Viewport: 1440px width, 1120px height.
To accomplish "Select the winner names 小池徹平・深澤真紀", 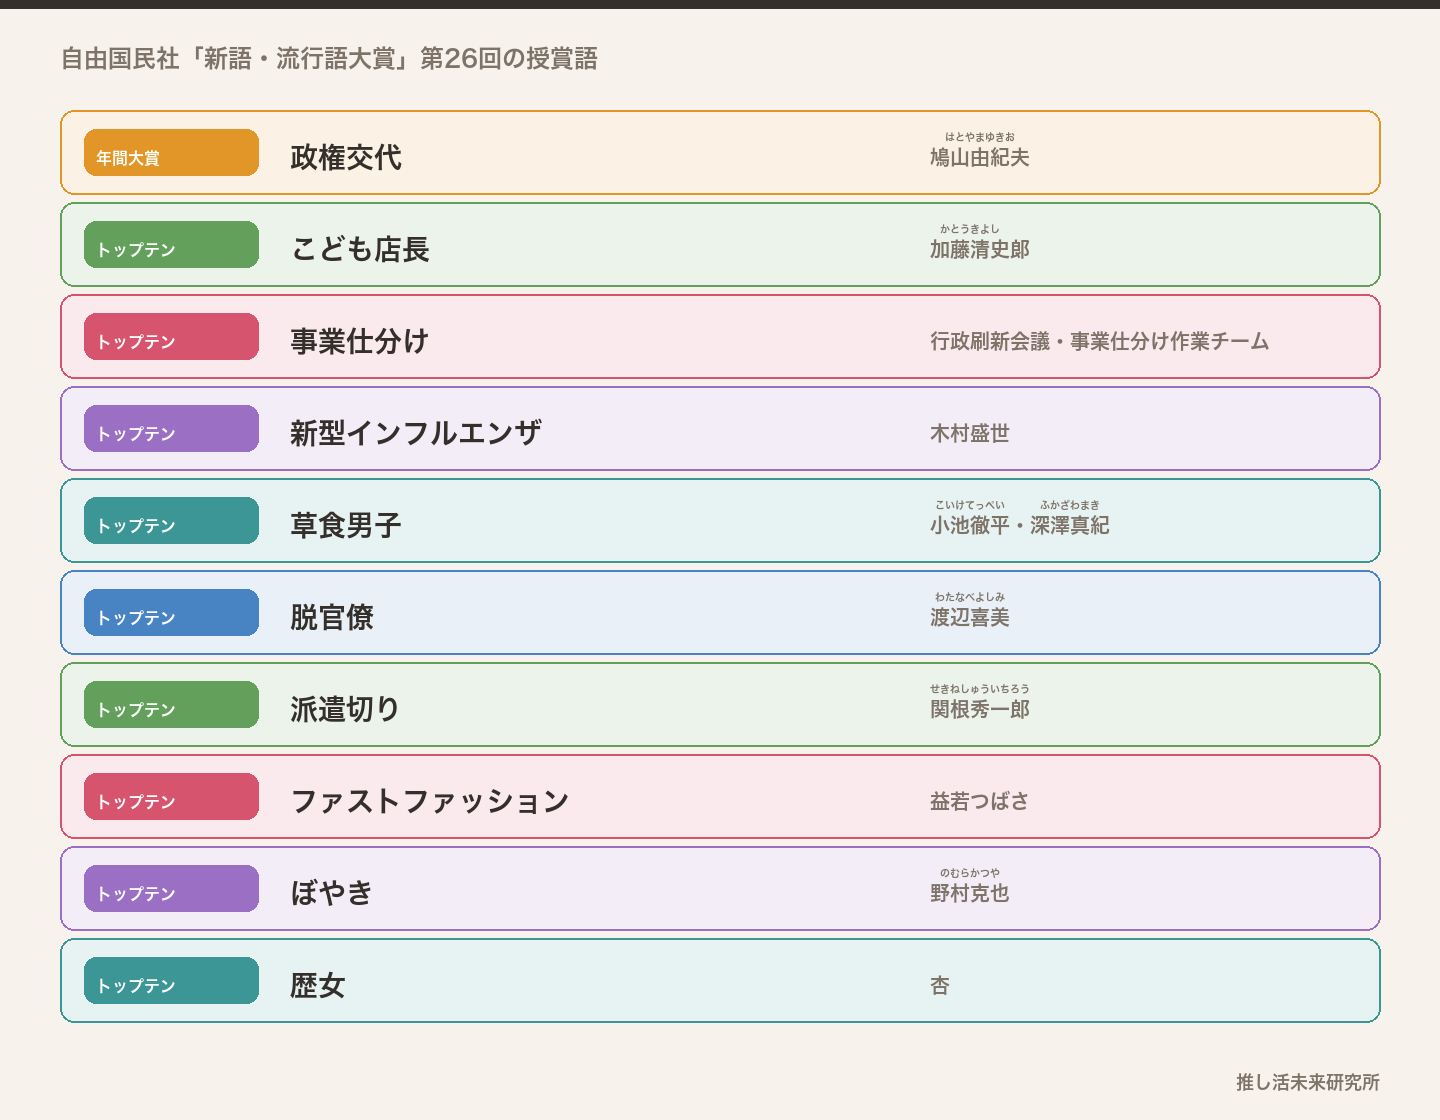I will [x=1020, y=525].
